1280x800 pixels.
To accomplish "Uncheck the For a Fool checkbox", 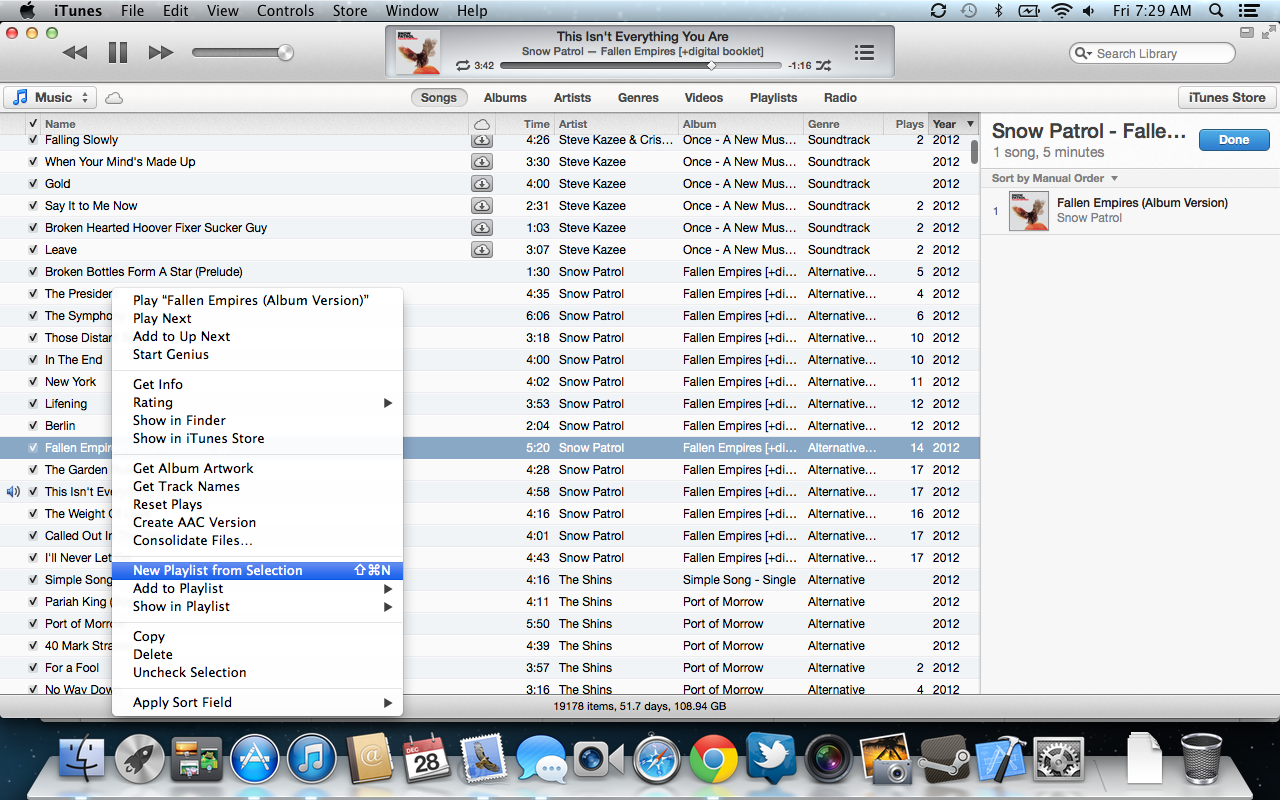I will point(34,668).
